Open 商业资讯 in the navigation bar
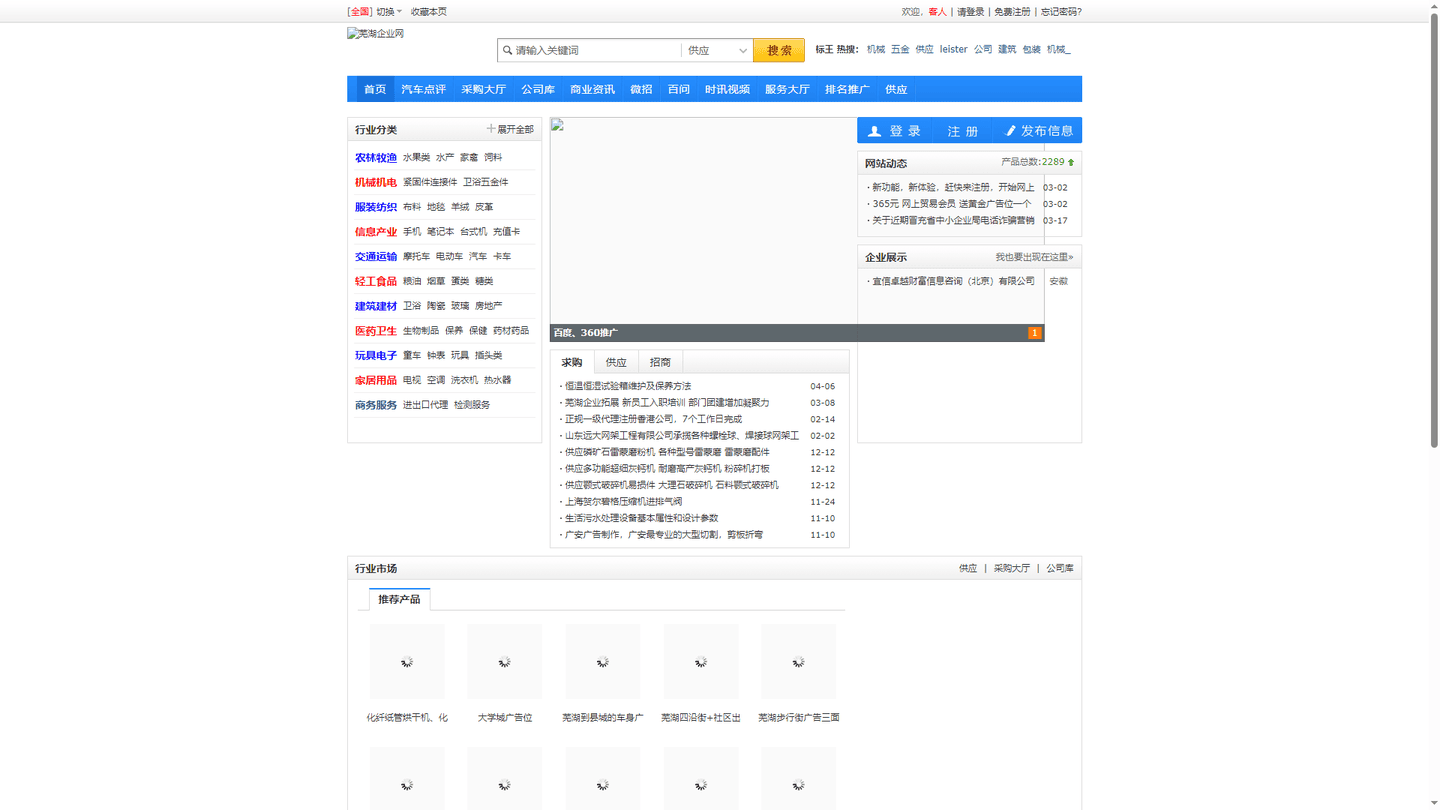 tap(592, 89)
